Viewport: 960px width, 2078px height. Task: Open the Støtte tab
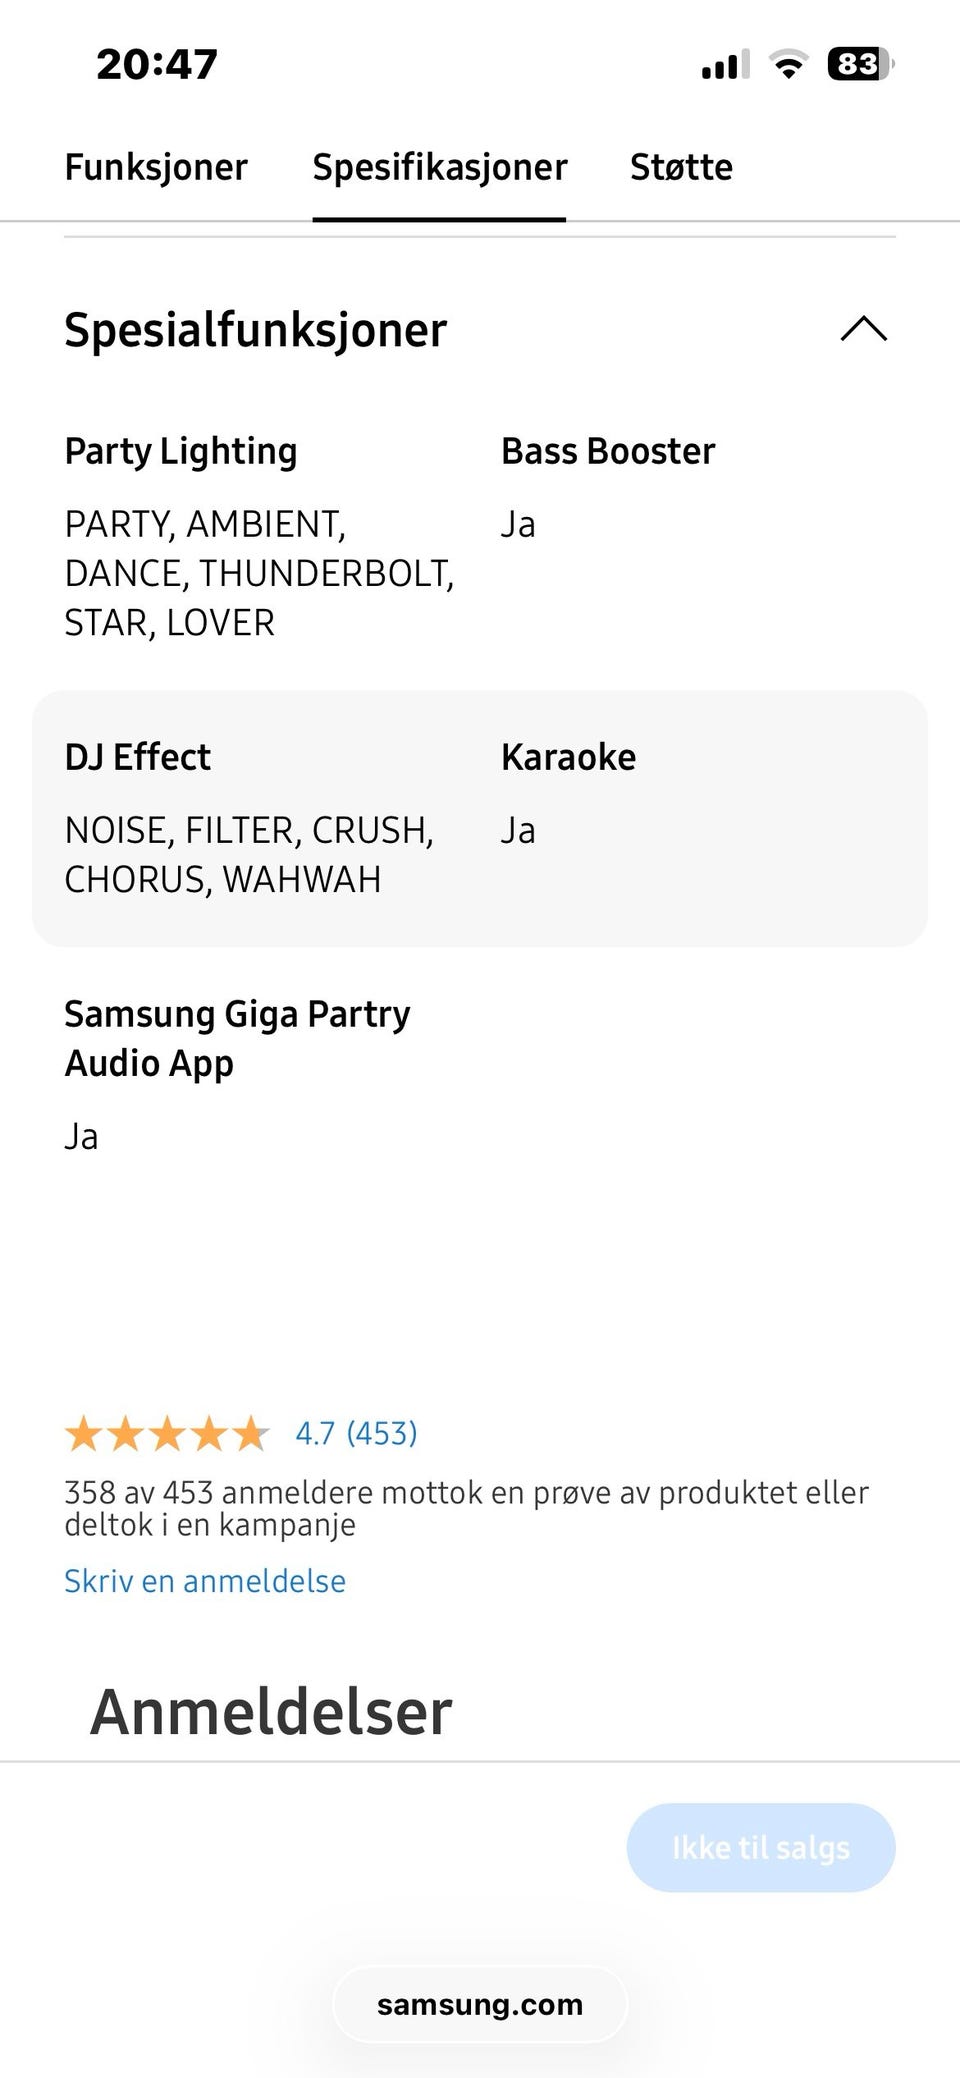[x=681, y=167]
